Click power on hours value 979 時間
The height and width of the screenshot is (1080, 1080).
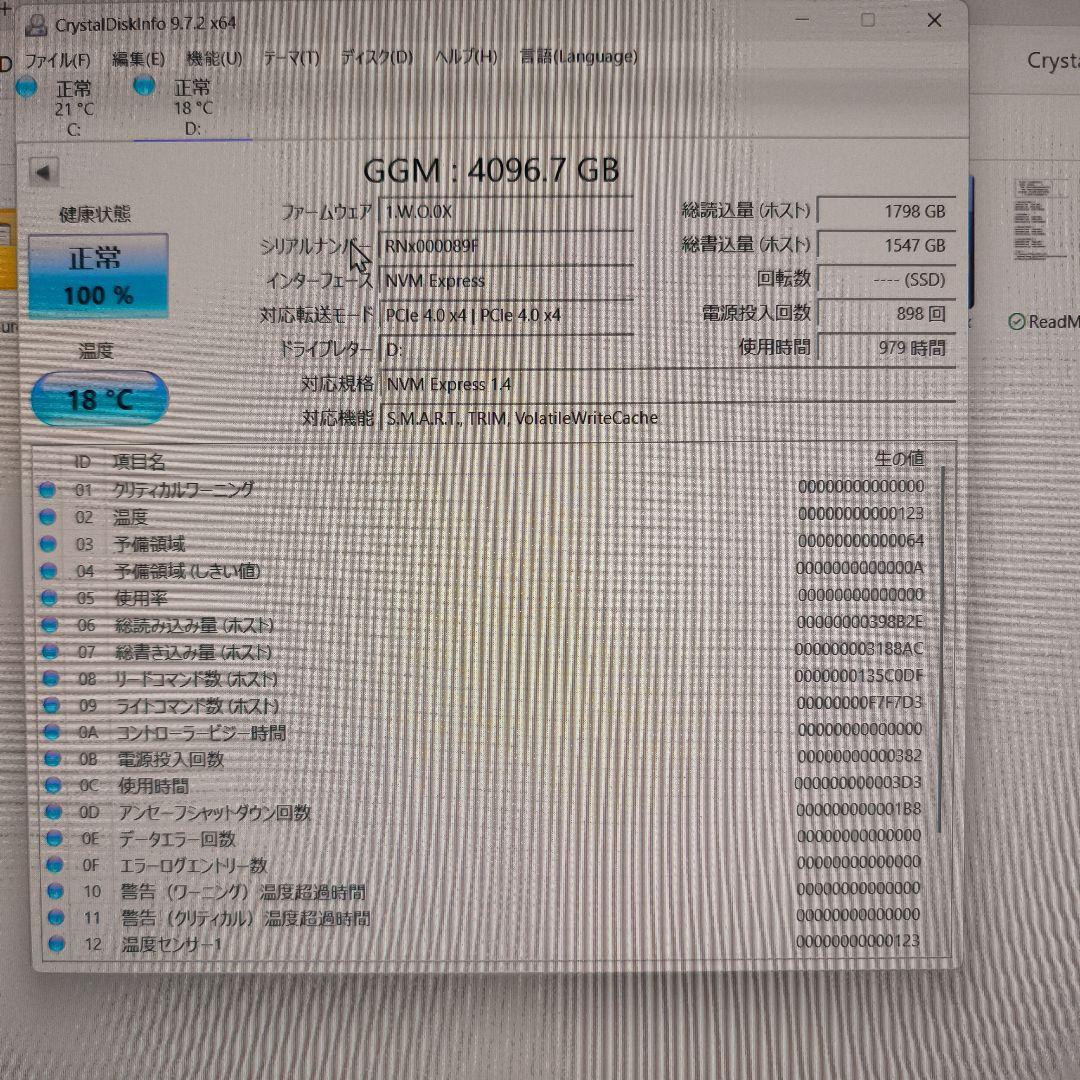(x=886, y=348)
